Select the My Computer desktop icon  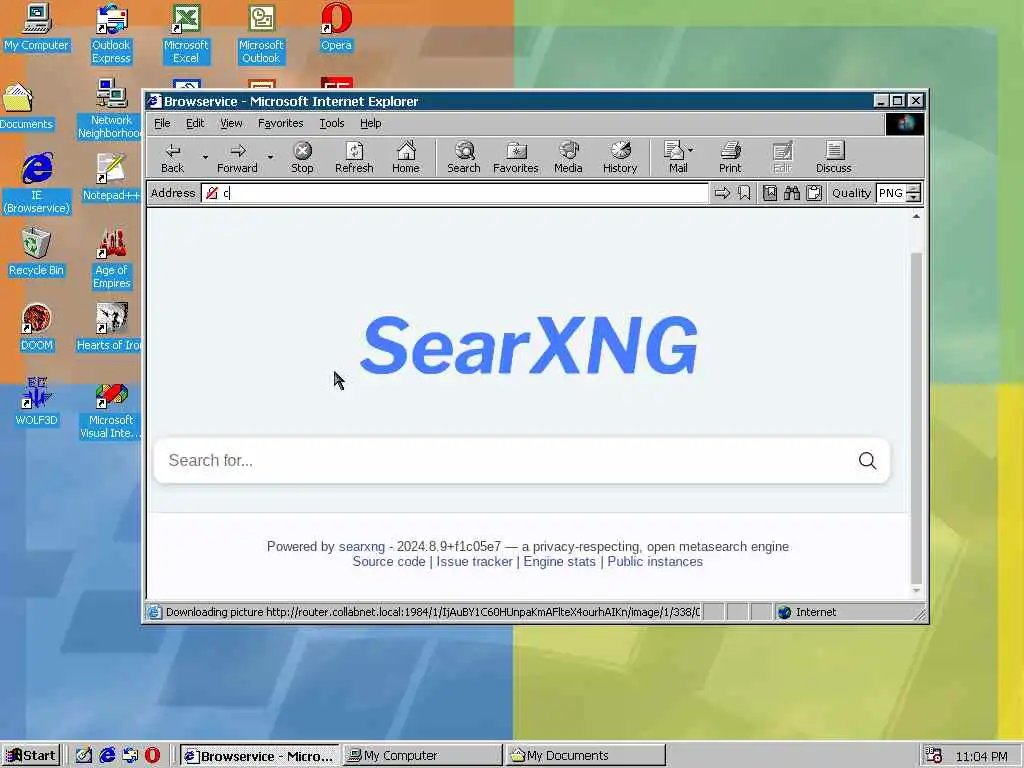(x=37, y=27)
